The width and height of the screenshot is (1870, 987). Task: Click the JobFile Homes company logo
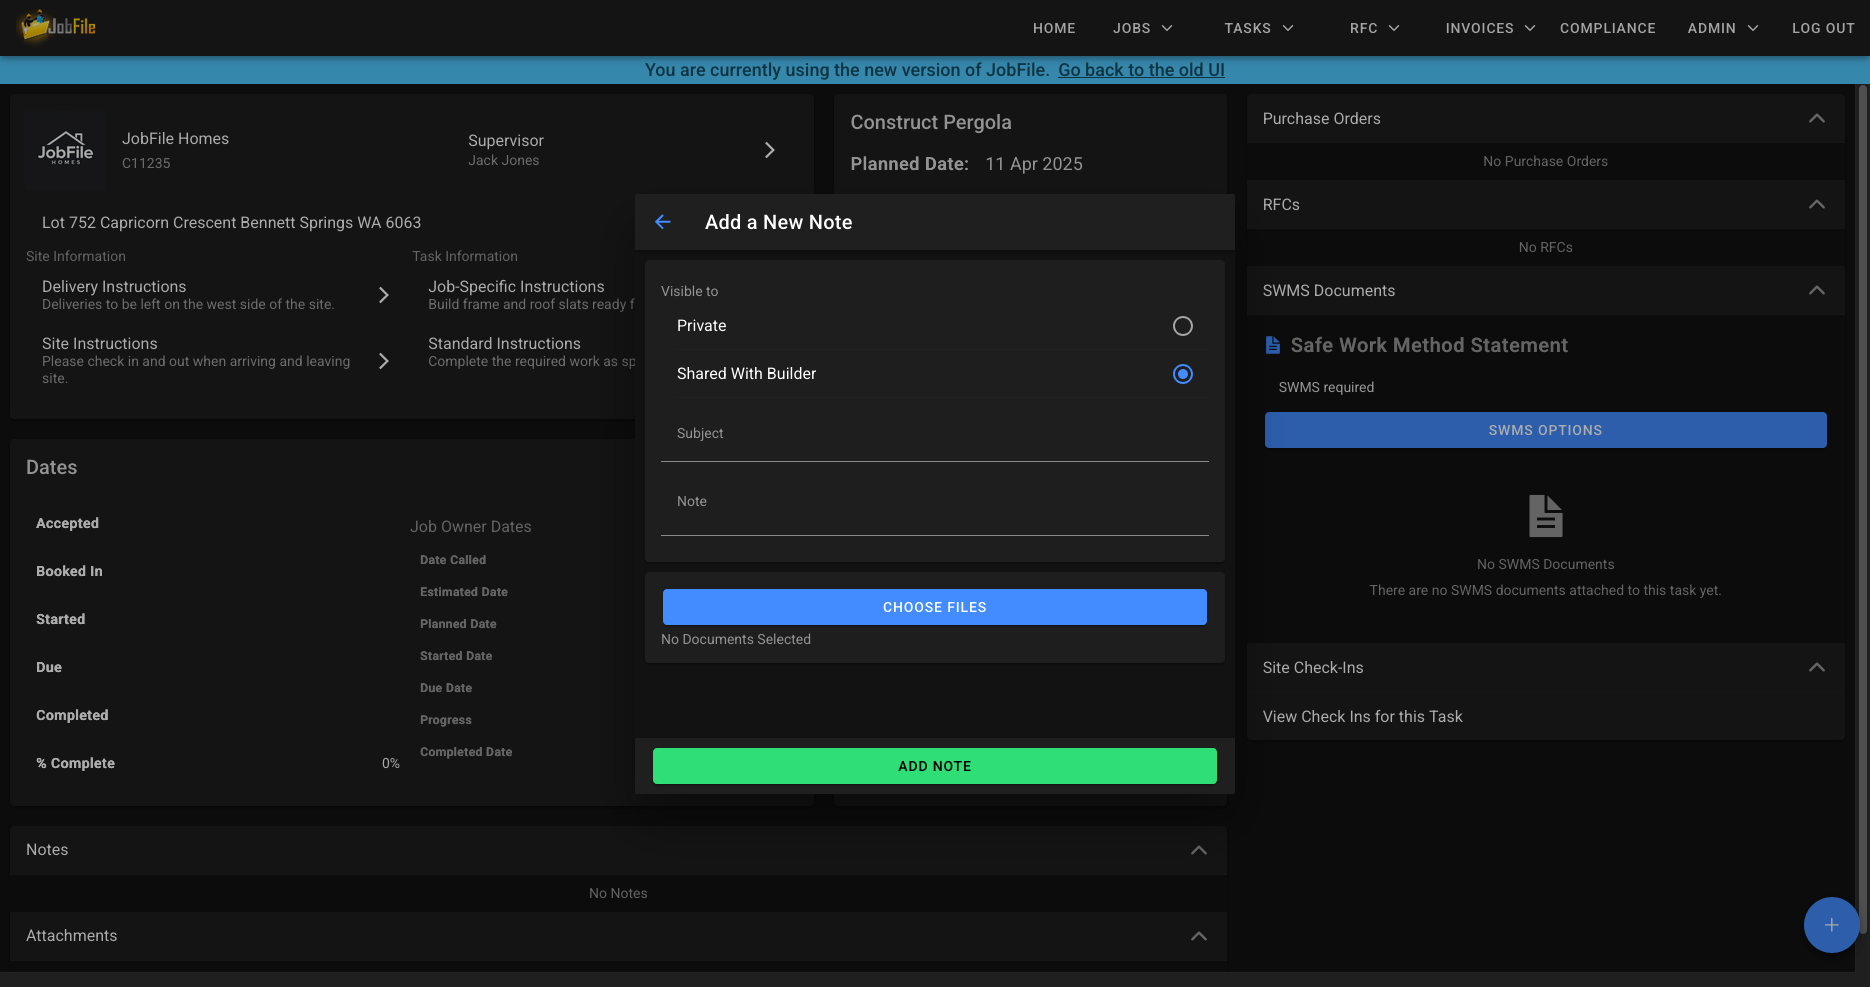(x=66, y=150)
